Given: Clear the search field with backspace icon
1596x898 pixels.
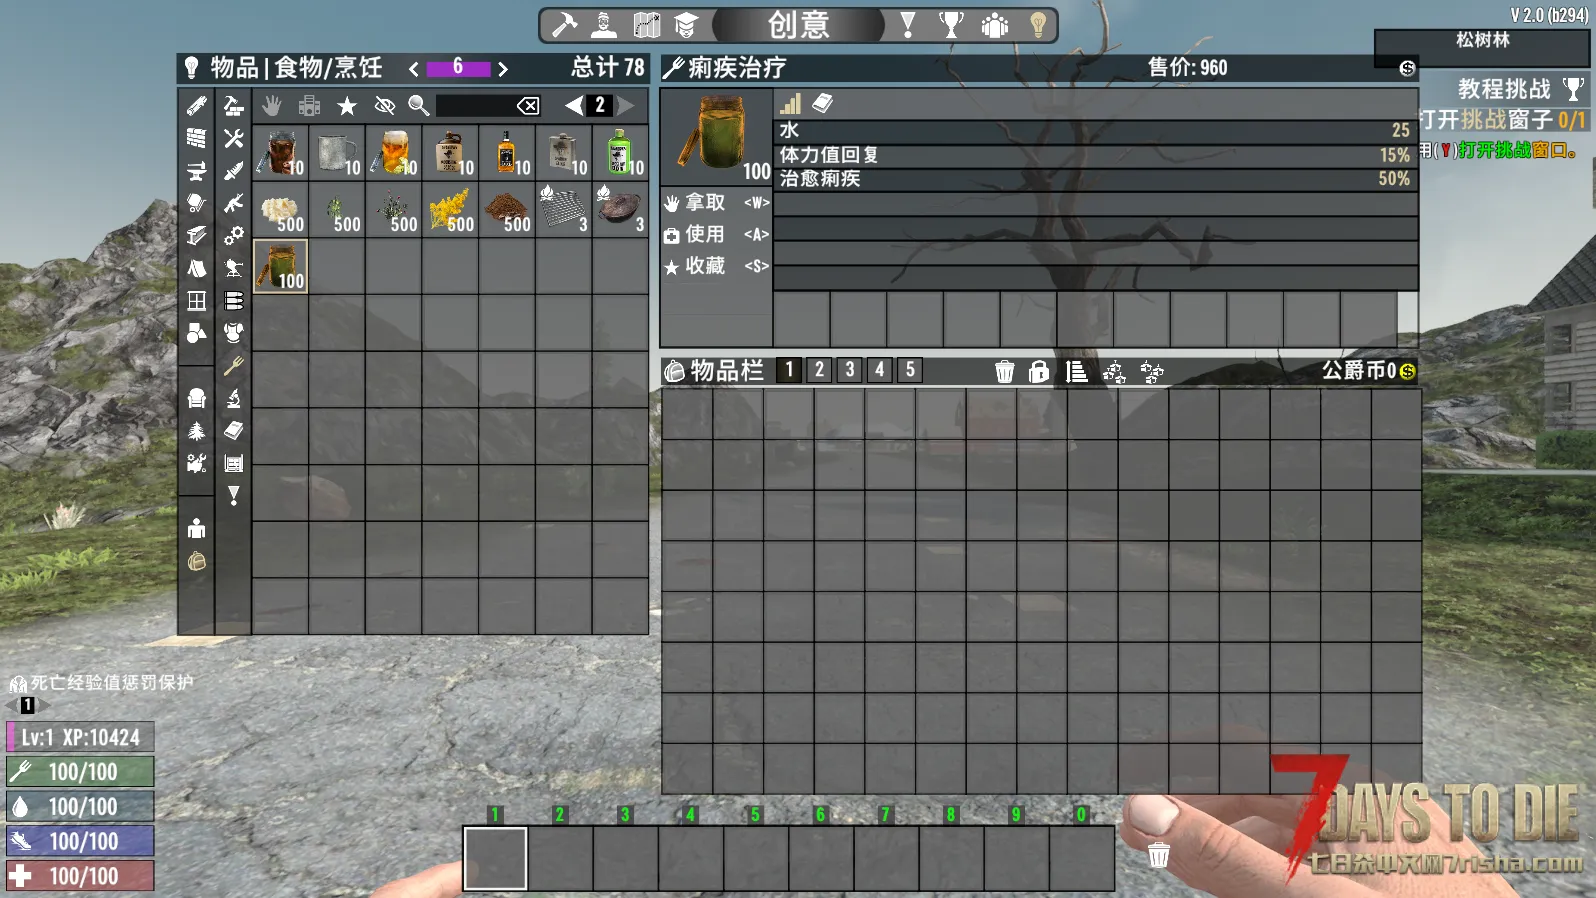Looking at the screenshot, I should 528,105.
